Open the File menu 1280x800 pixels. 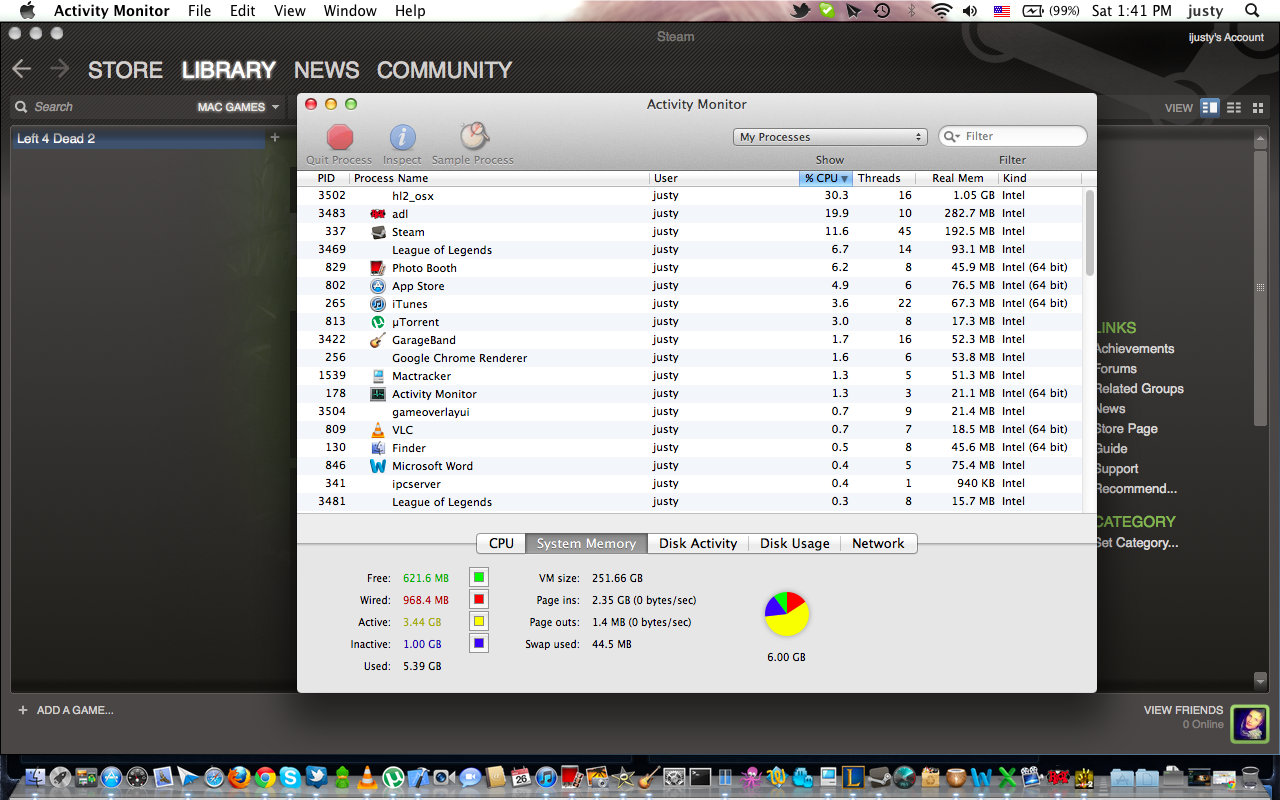[x=199, y=11]
